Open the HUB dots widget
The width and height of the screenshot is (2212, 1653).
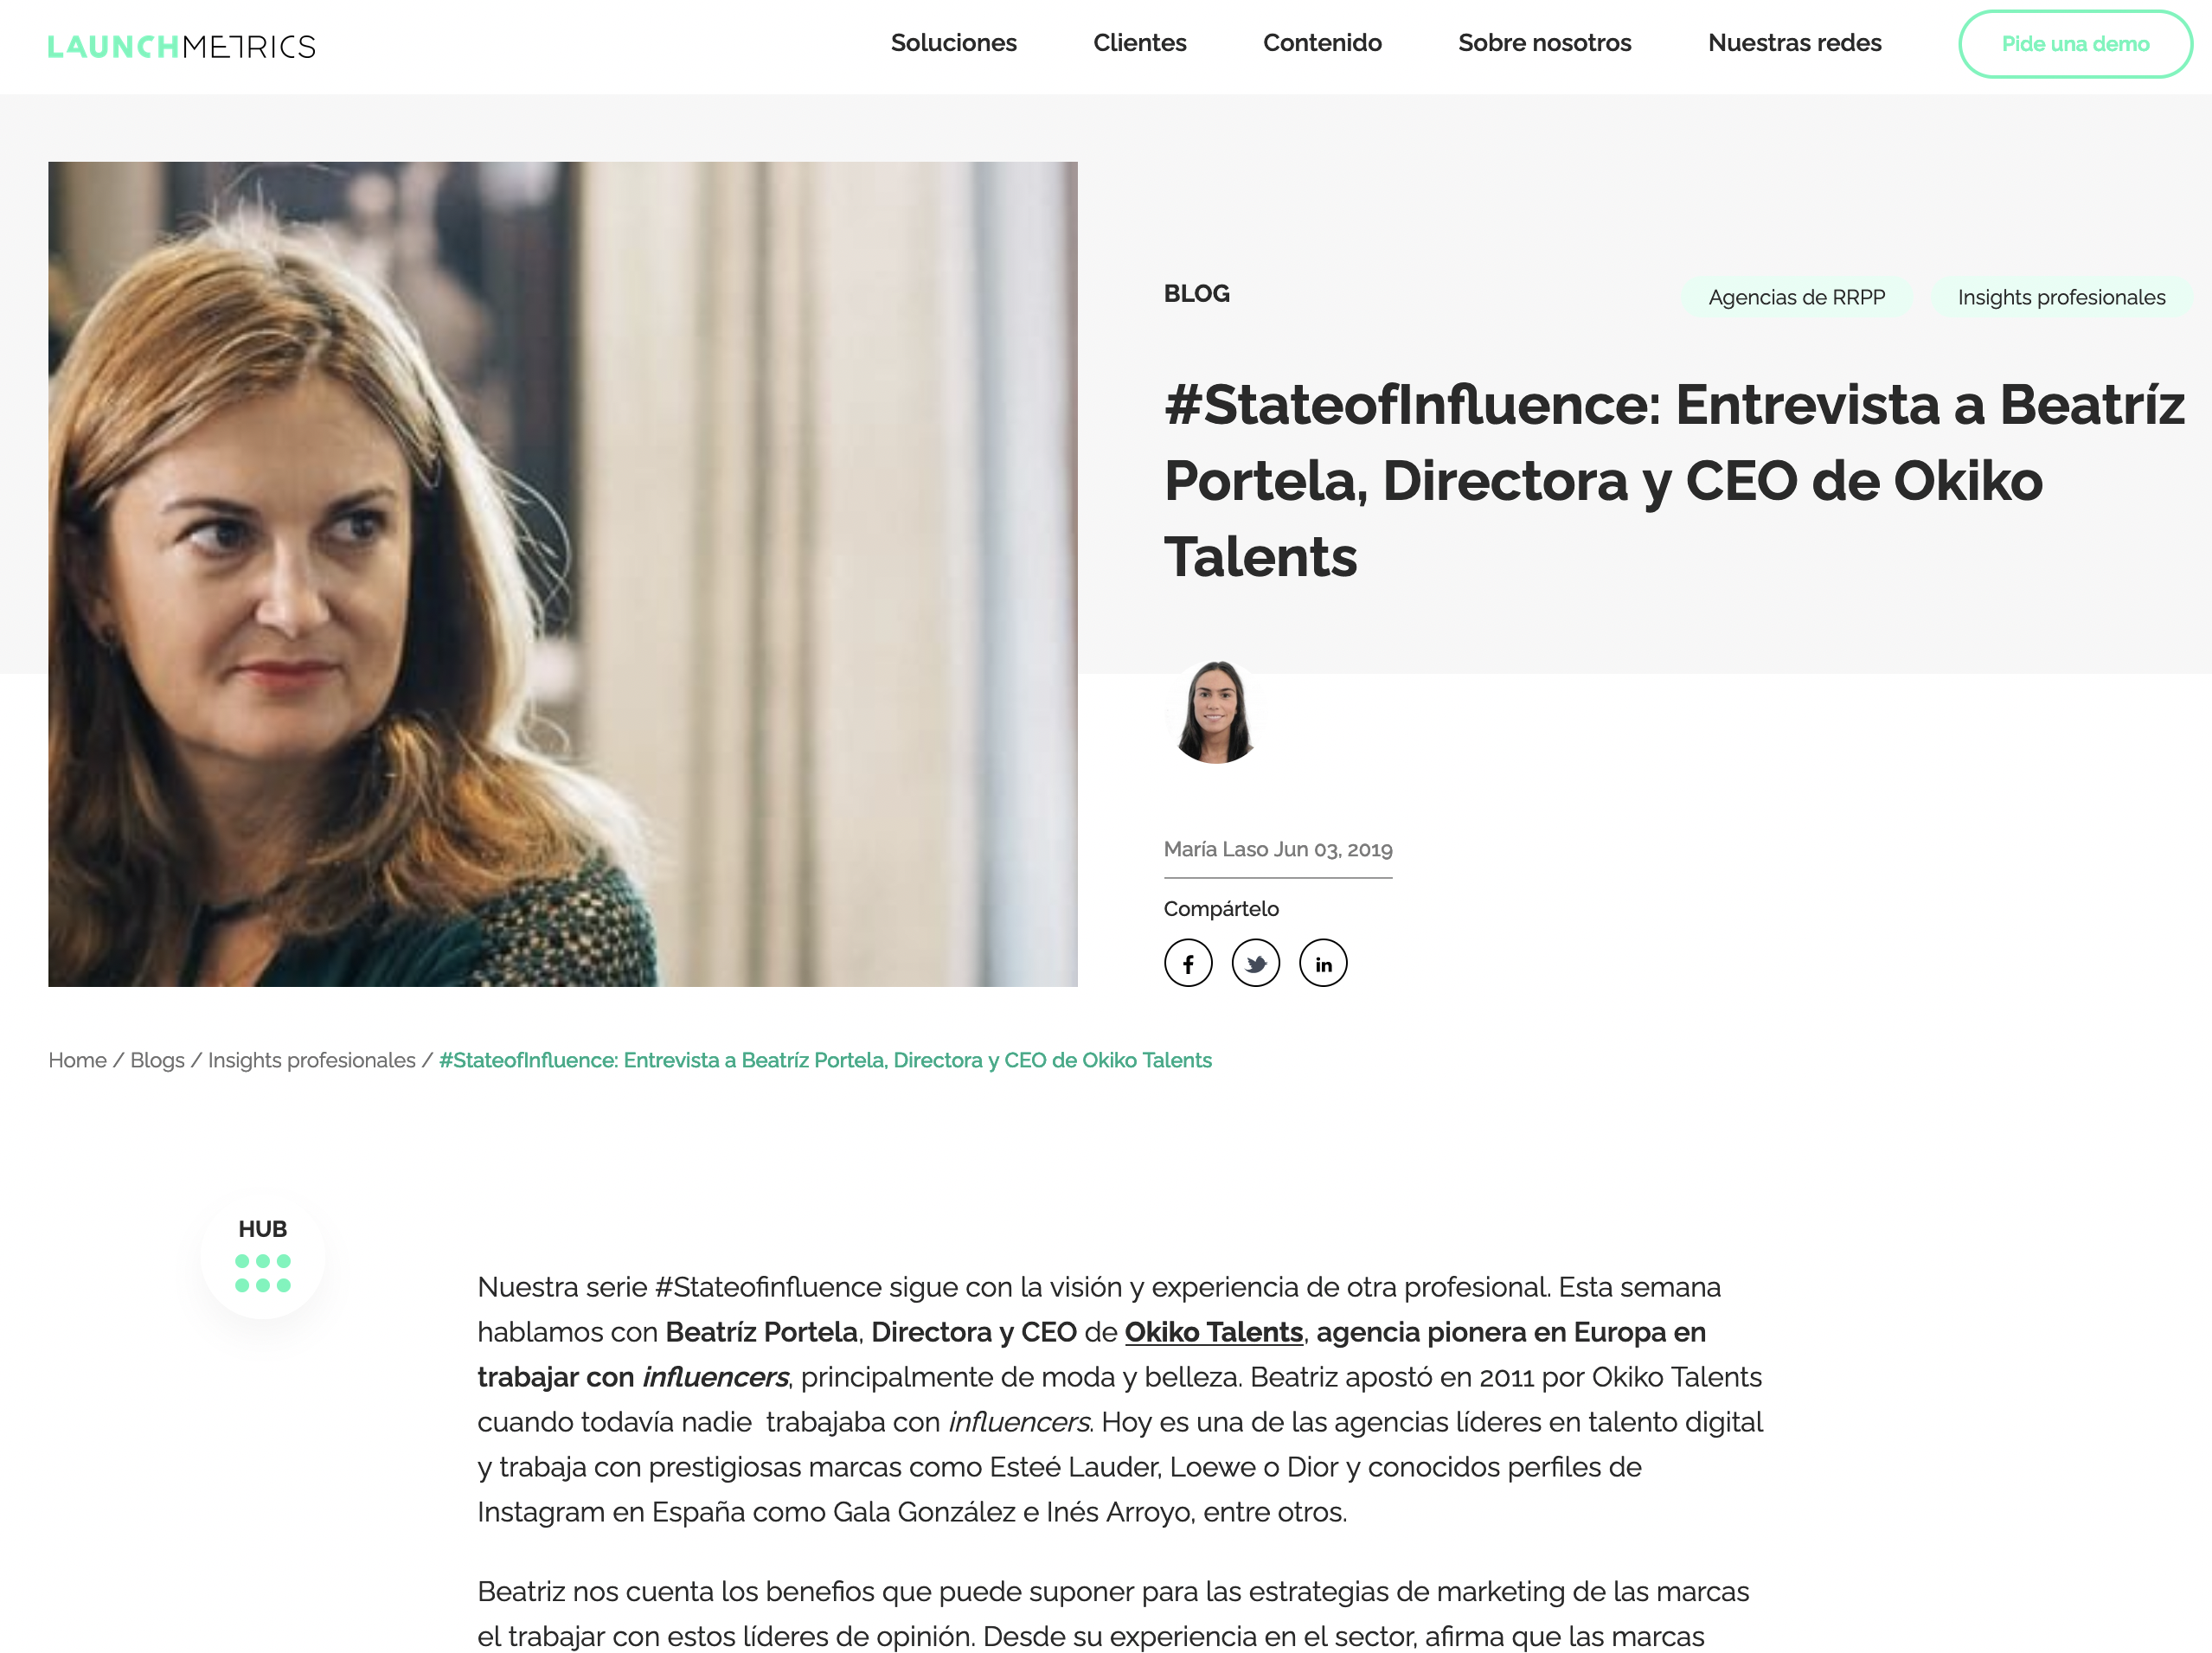[x=263, y=1256]
